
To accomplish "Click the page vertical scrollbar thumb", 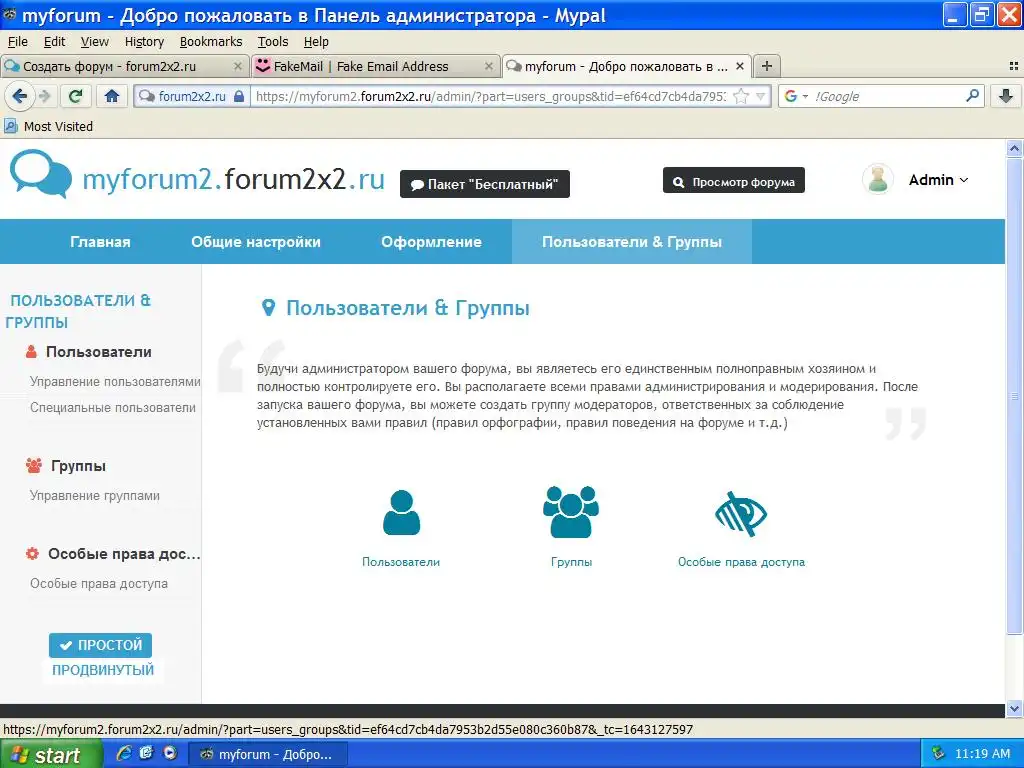I will tap(1014, 395).
